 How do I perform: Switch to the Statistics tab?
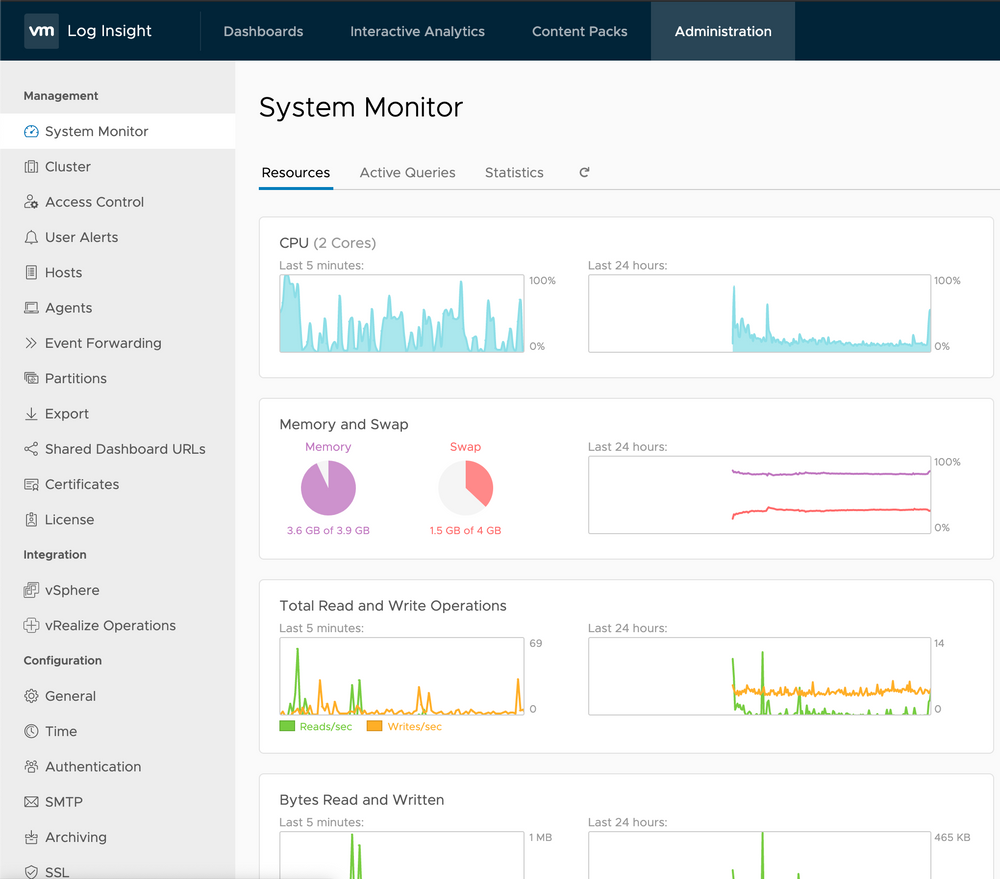point(514,173)
